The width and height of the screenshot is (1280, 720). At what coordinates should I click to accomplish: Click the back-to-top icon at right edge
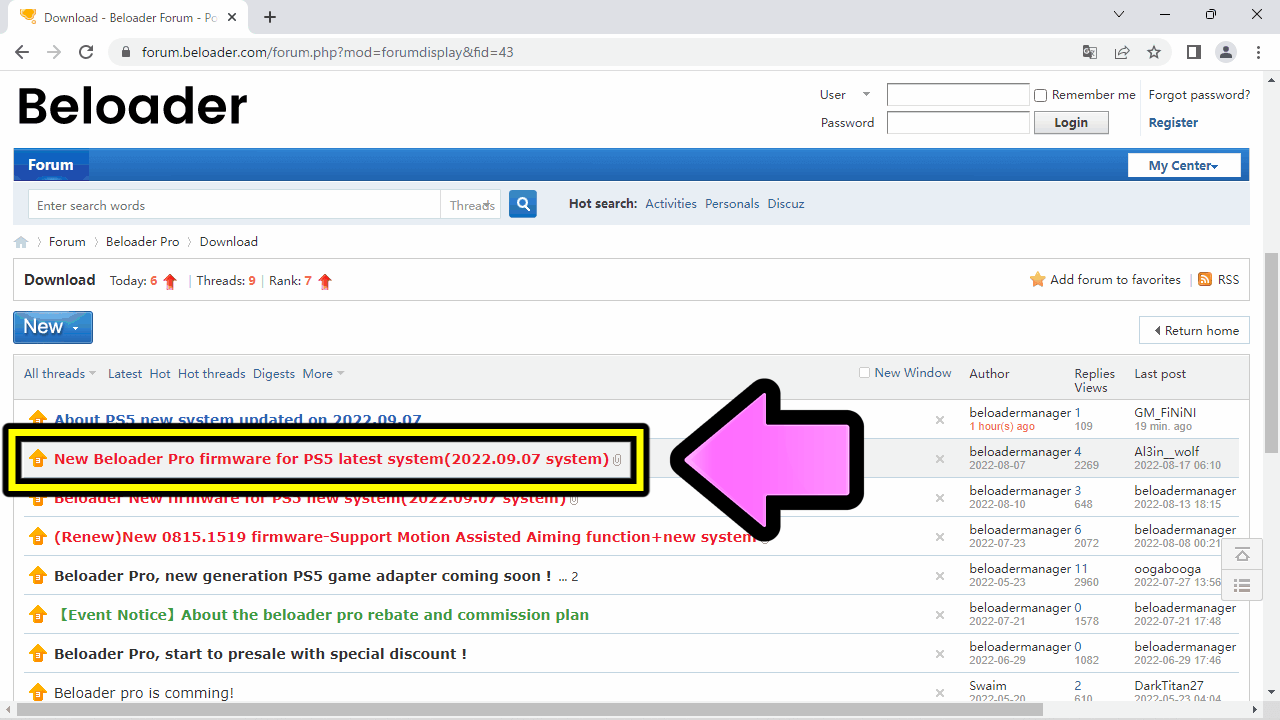click(x=1242, y=555)
